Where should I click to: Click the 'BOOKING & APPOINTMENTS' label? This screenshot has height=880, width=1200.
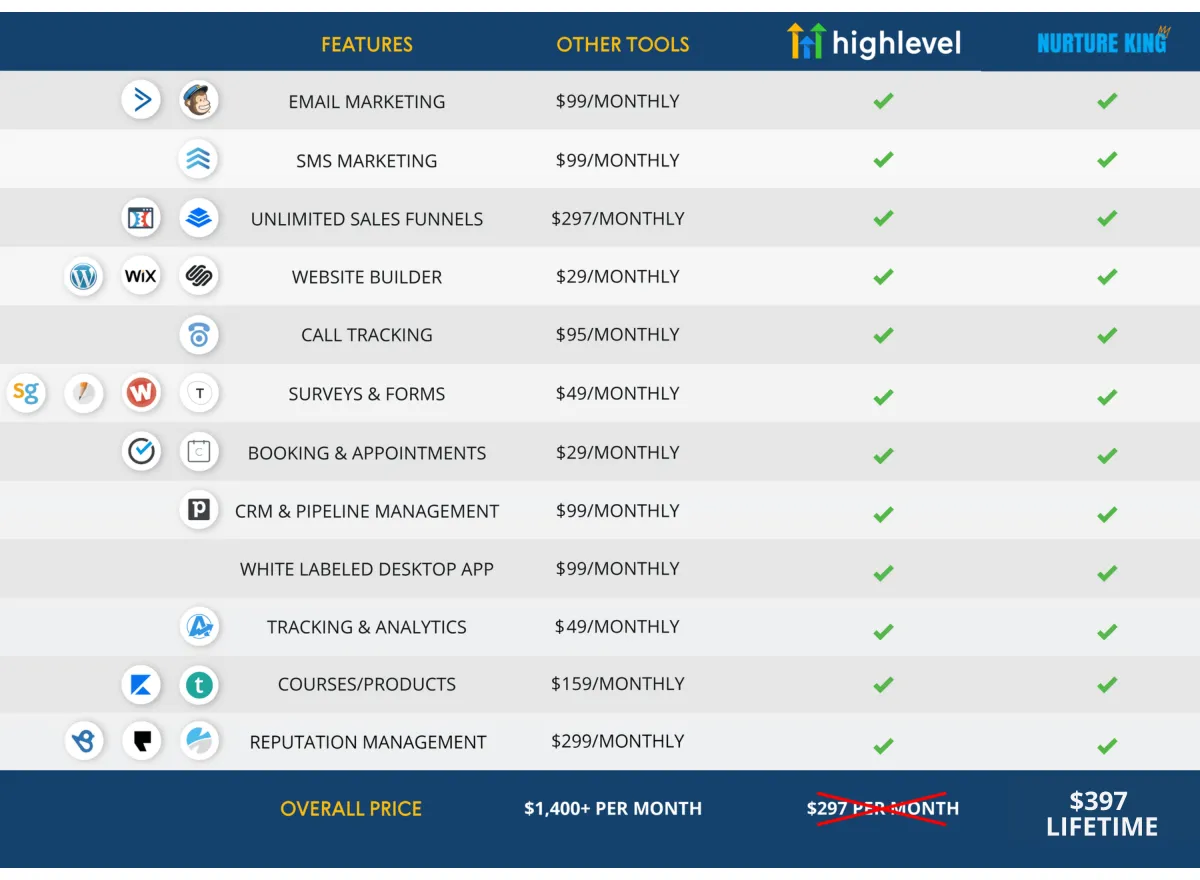pyautogui.click(x=367, y=452)
